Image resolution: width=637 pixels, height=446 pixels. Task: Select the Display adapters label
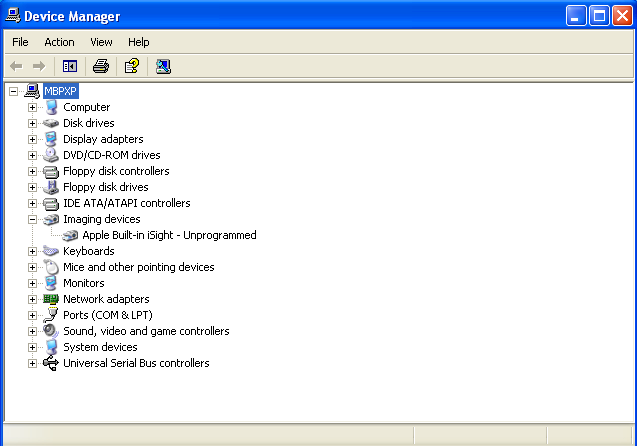103,139
